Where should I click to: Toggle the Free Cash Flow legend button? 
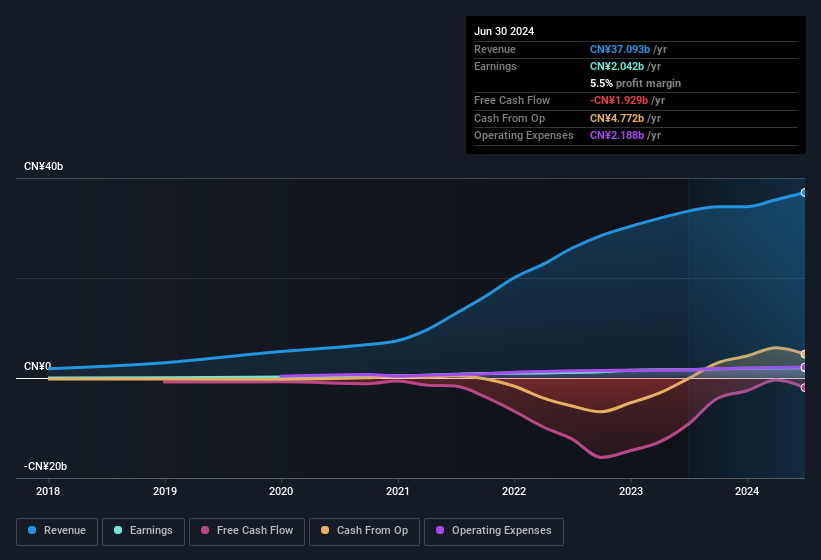(247, 531)
